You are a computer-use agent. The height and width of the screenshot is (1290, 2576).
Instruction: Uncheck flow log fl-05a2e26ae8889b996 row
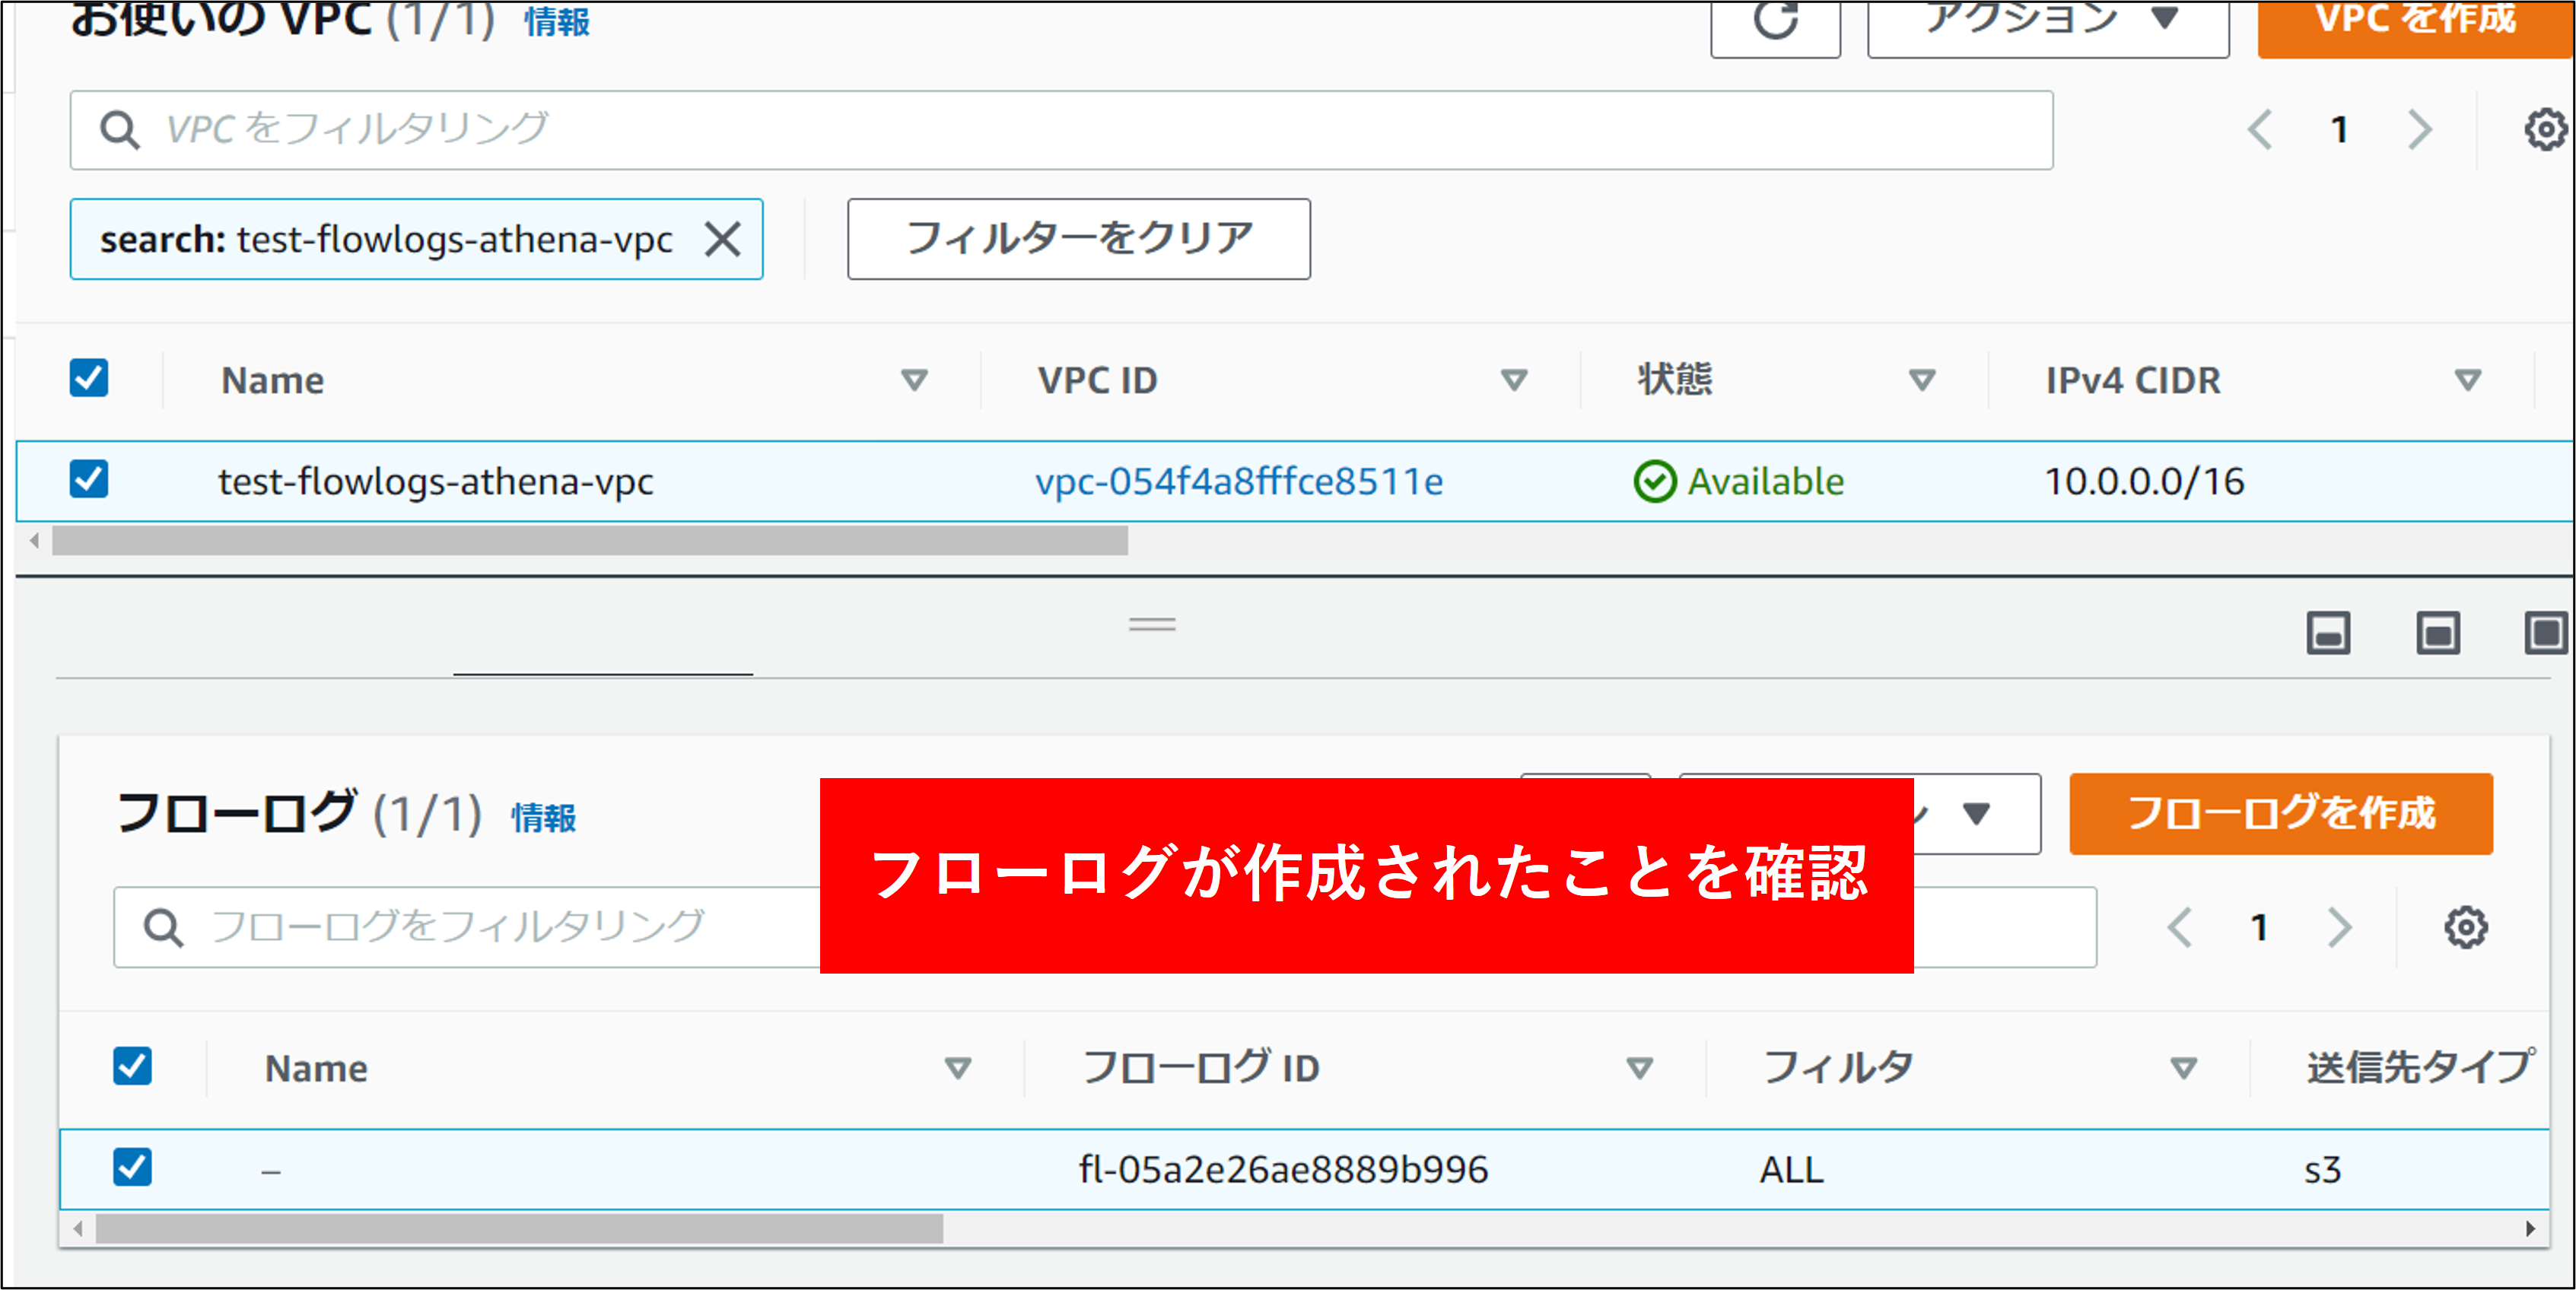(132, 1167)
